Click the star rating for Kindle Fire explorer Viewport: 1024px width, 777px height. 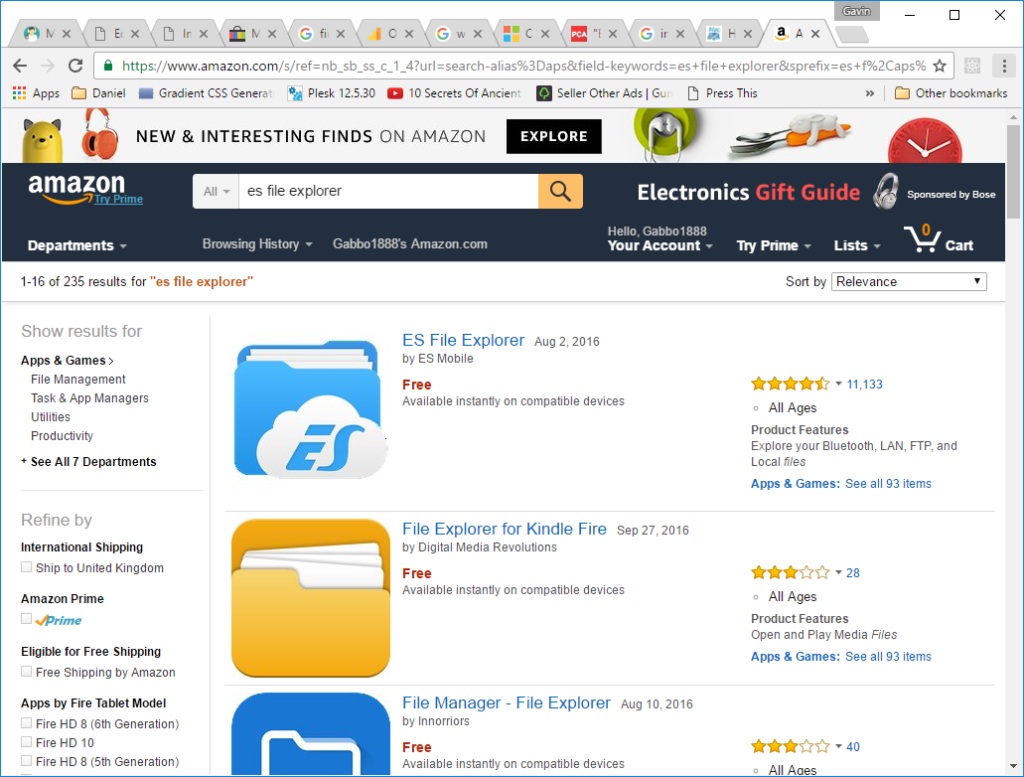[x=790, y=573]
